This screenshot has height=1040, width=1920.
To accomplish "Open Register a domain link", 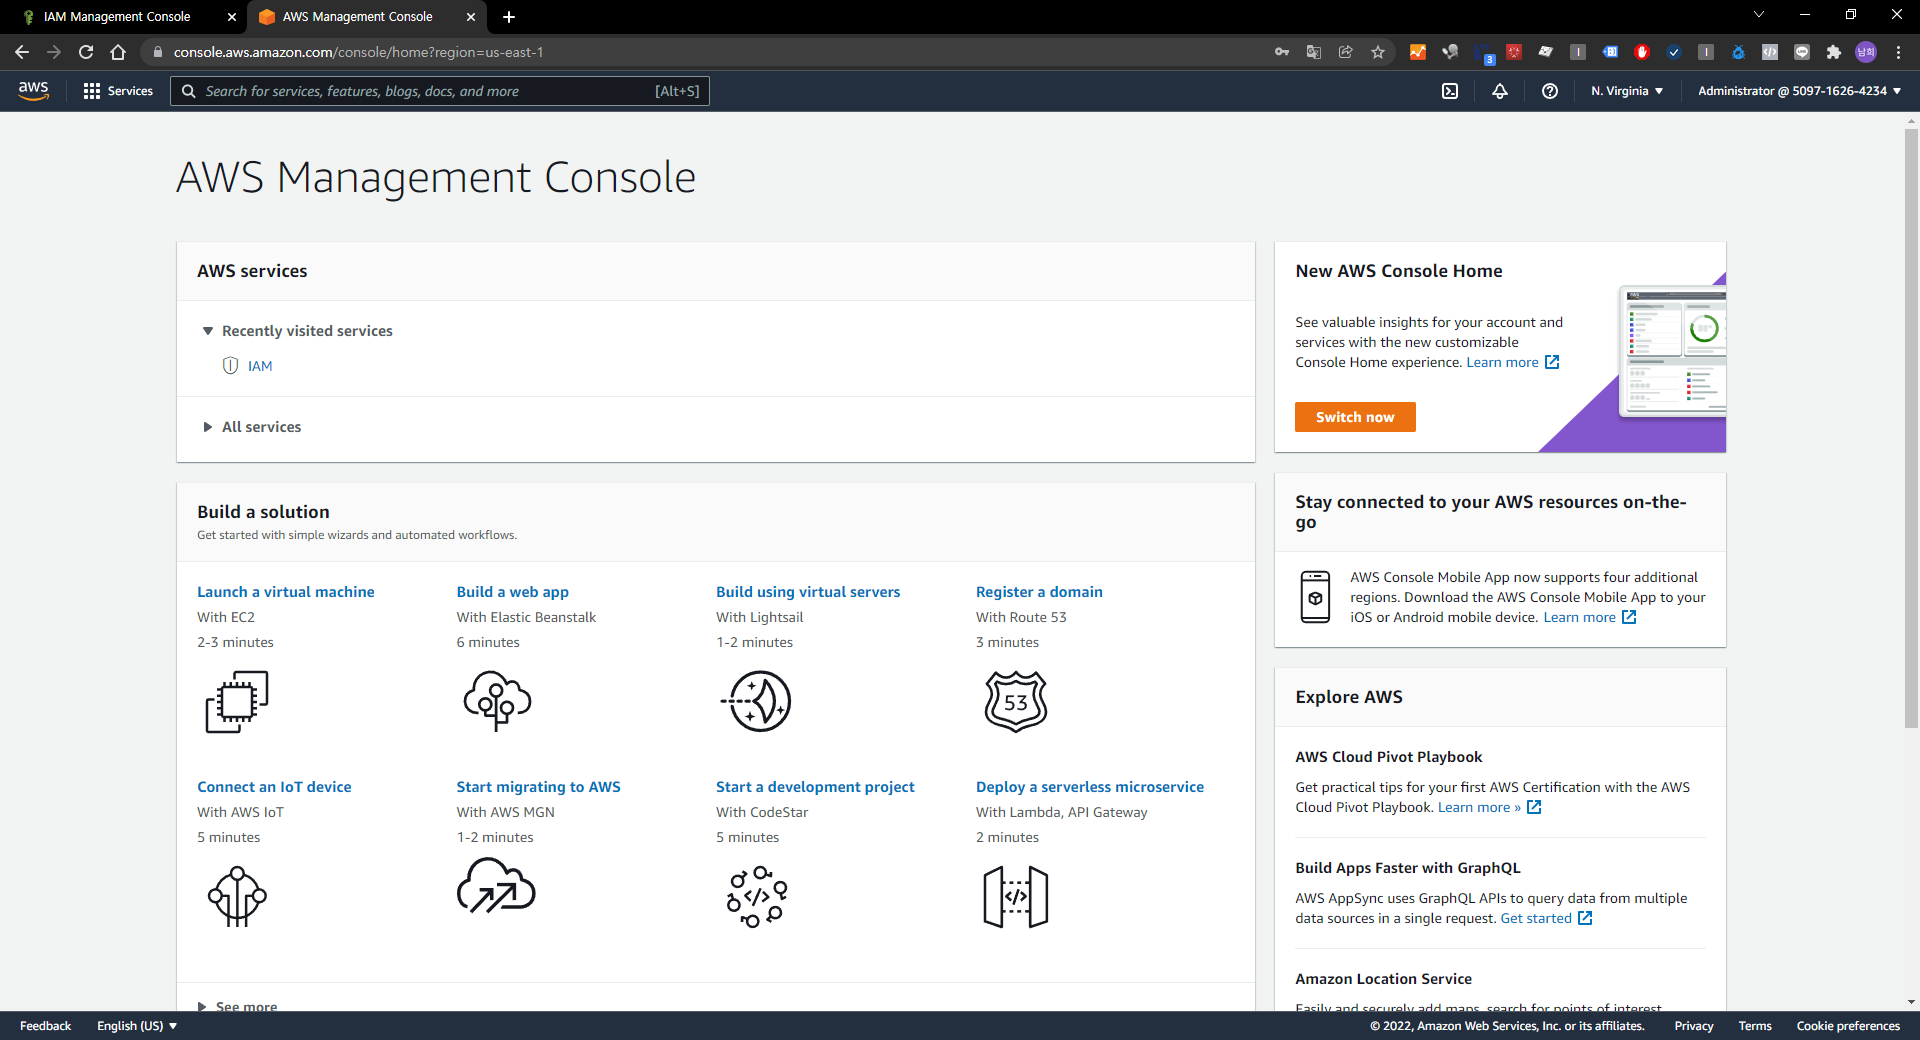I will [1039, 592].
